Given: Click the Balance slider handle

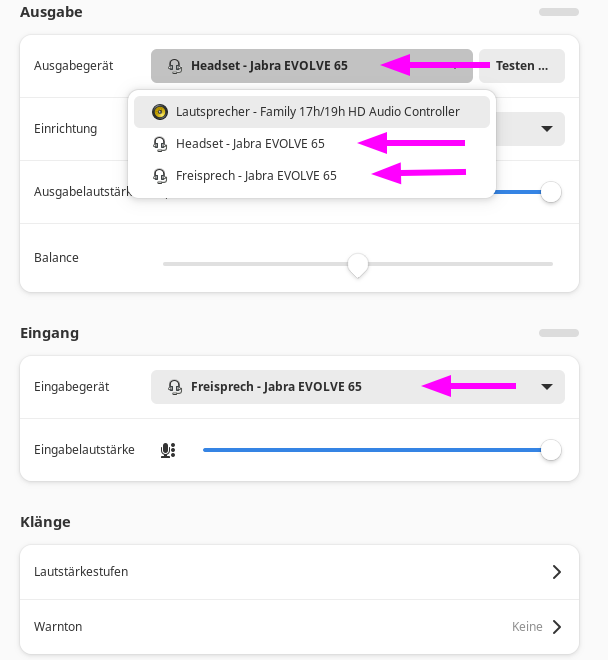Looking at the screenshot, I should (358, 265).
